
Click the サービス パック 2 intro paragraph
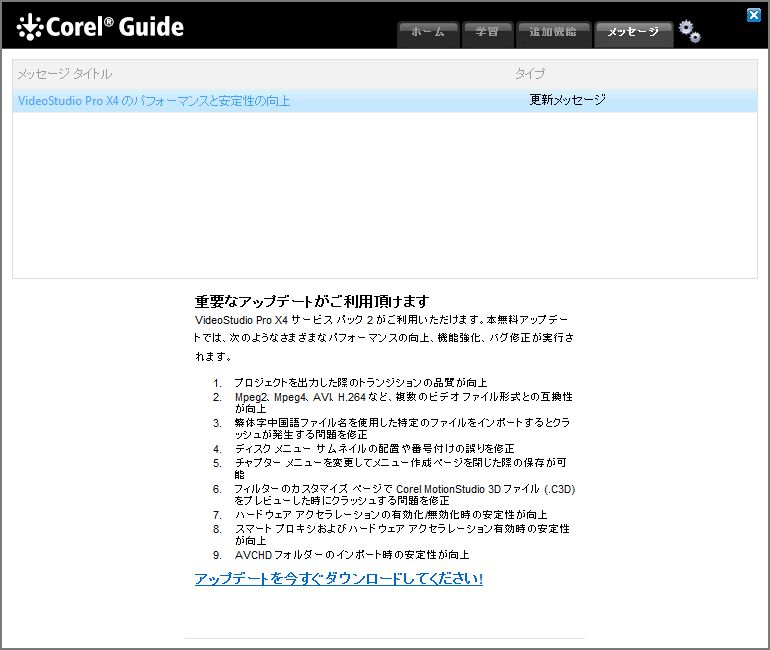[384, 338]
